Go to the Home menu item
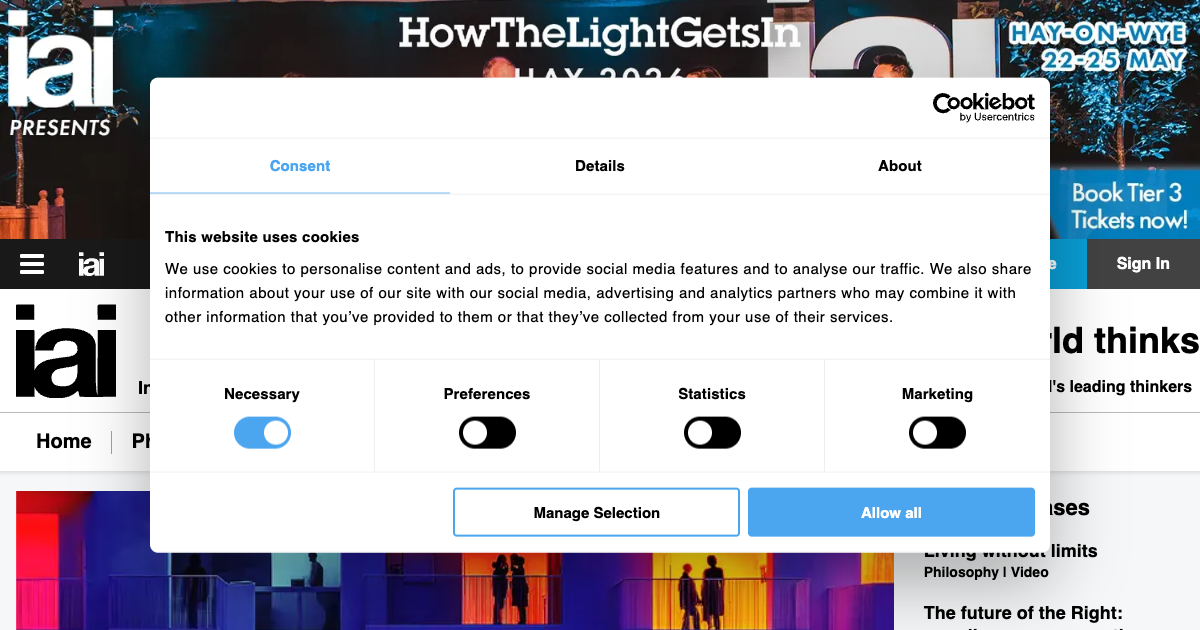Image resolution: width=1200 pixels, height=630 pixels. [64, 441]
